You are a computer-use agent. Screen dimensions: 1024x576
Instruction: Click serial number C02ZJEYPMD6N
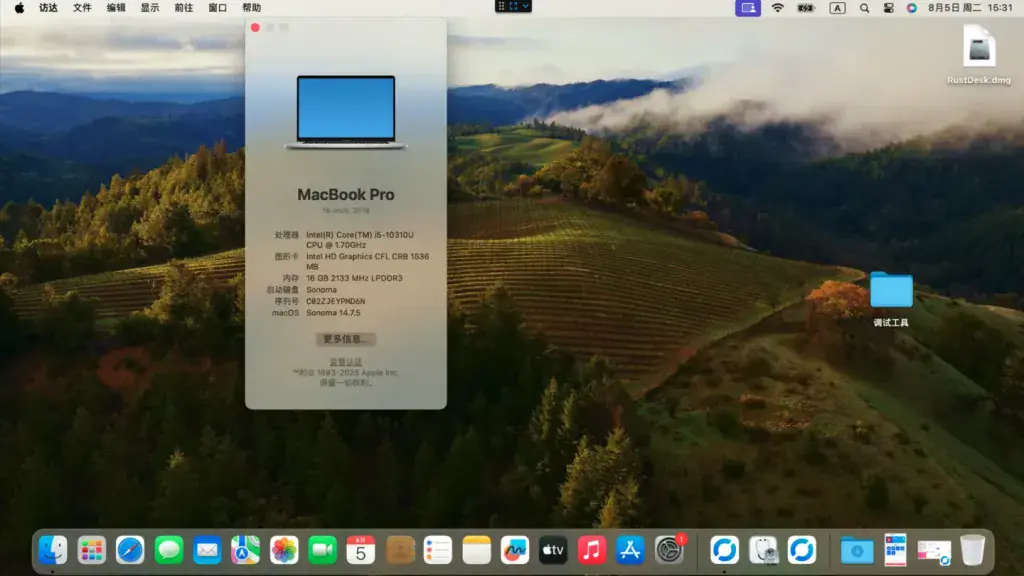(336, 301)
